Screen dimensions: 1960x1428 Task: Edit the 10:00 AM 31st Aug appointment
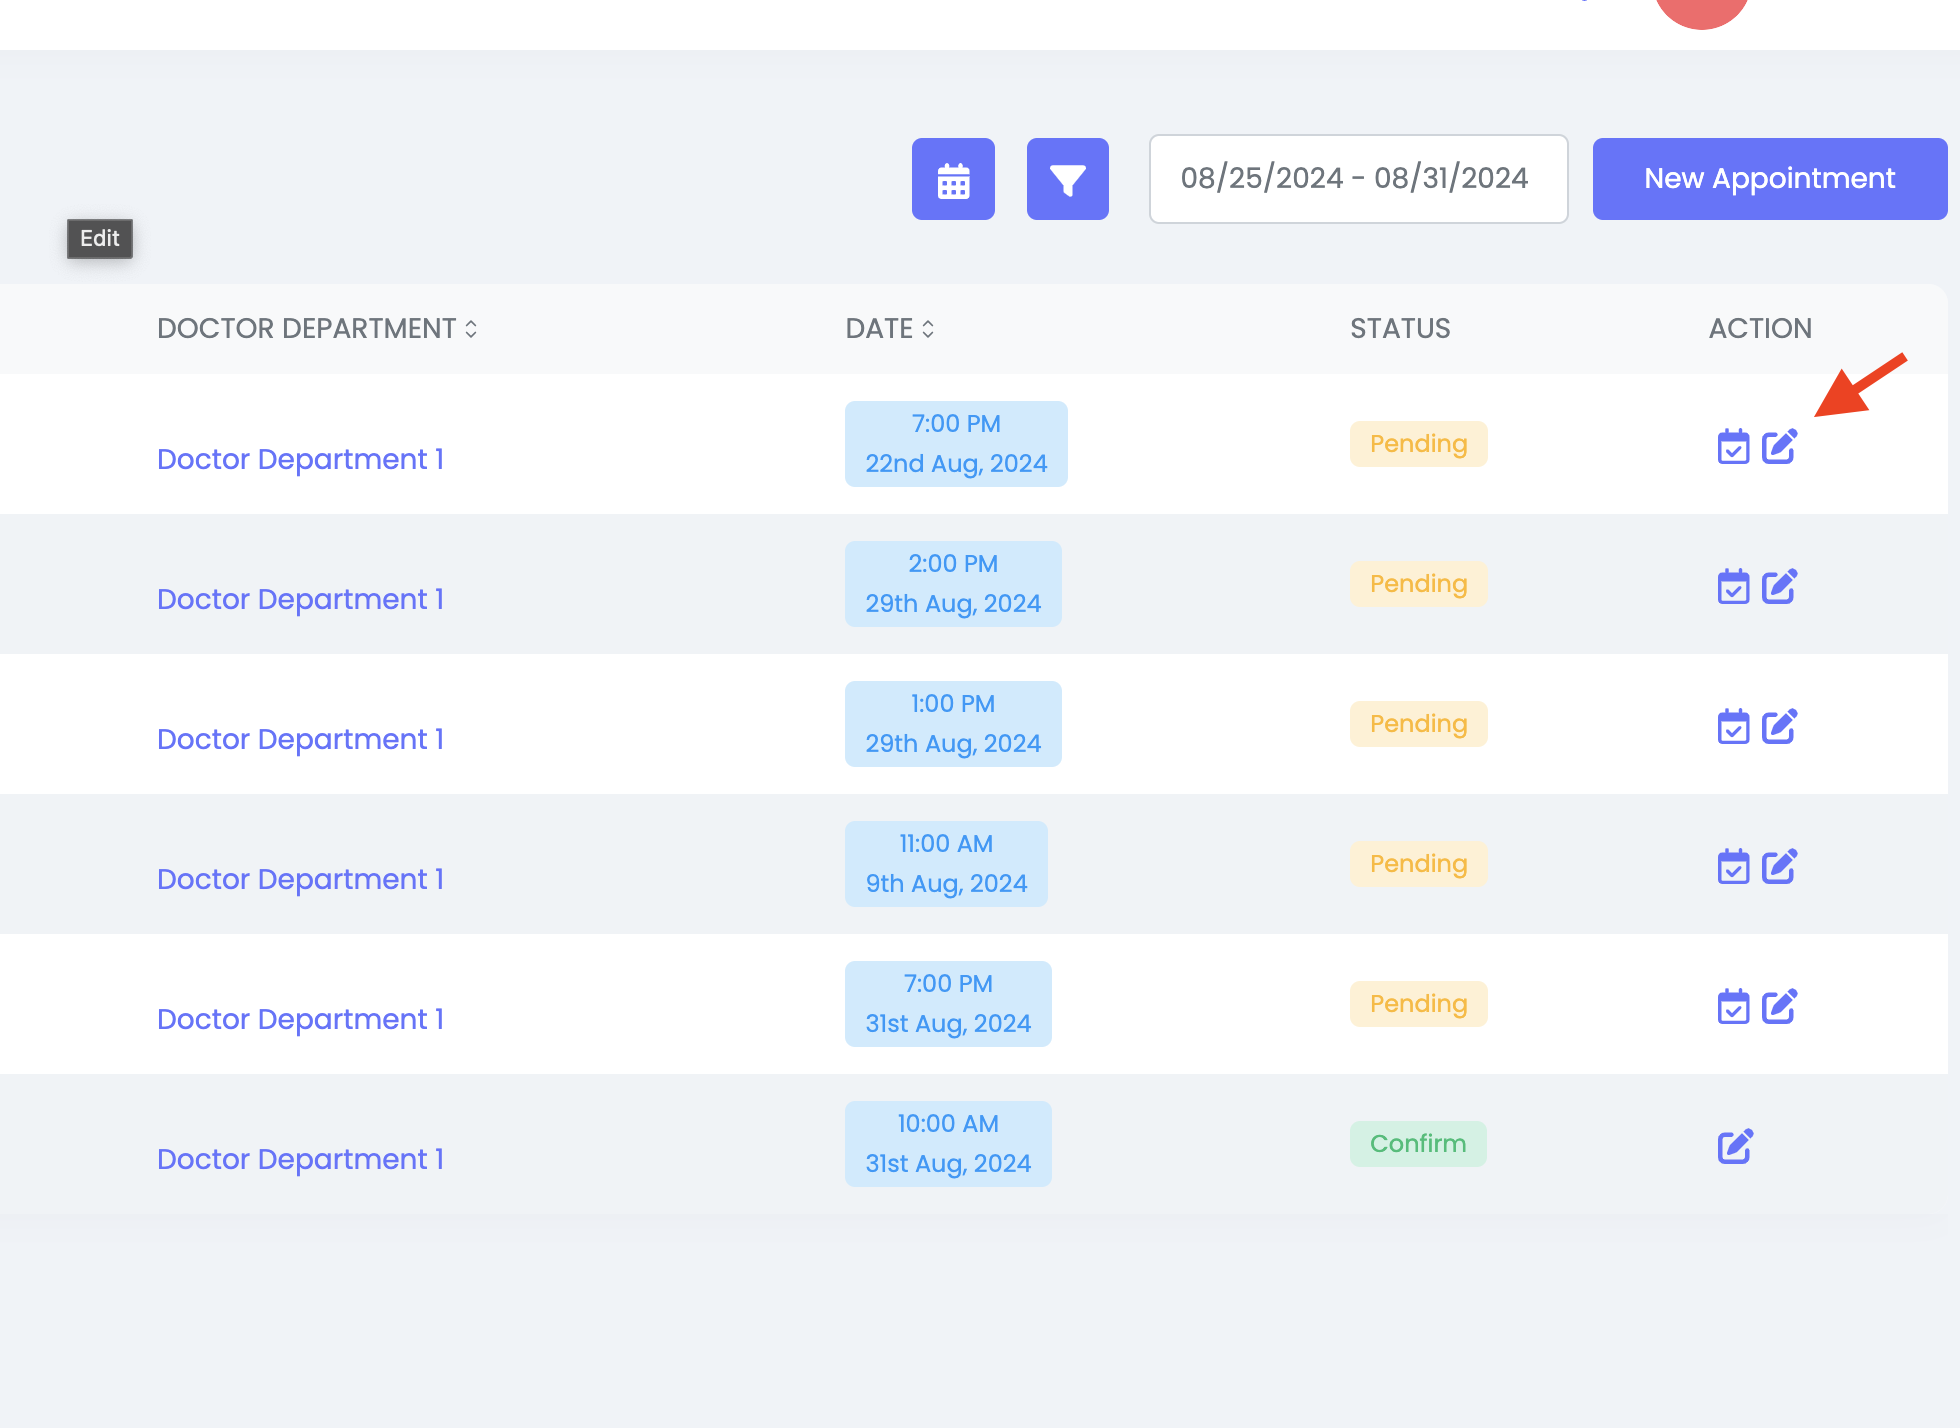pyautogui.click(x=1736, y=1146)
